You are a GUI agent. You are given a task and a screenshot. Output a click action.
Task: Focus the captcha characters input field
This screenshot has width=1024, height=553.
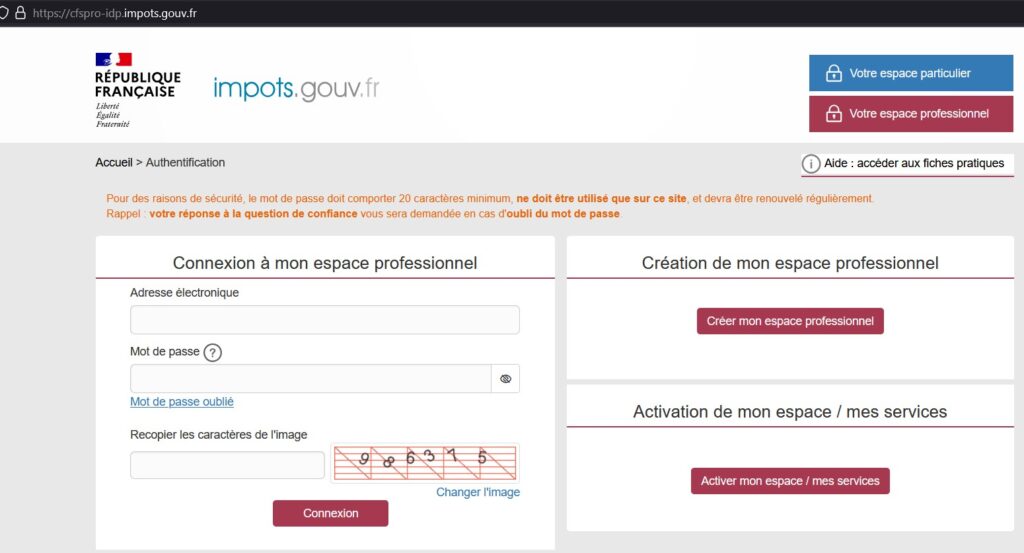pos(227,465)
